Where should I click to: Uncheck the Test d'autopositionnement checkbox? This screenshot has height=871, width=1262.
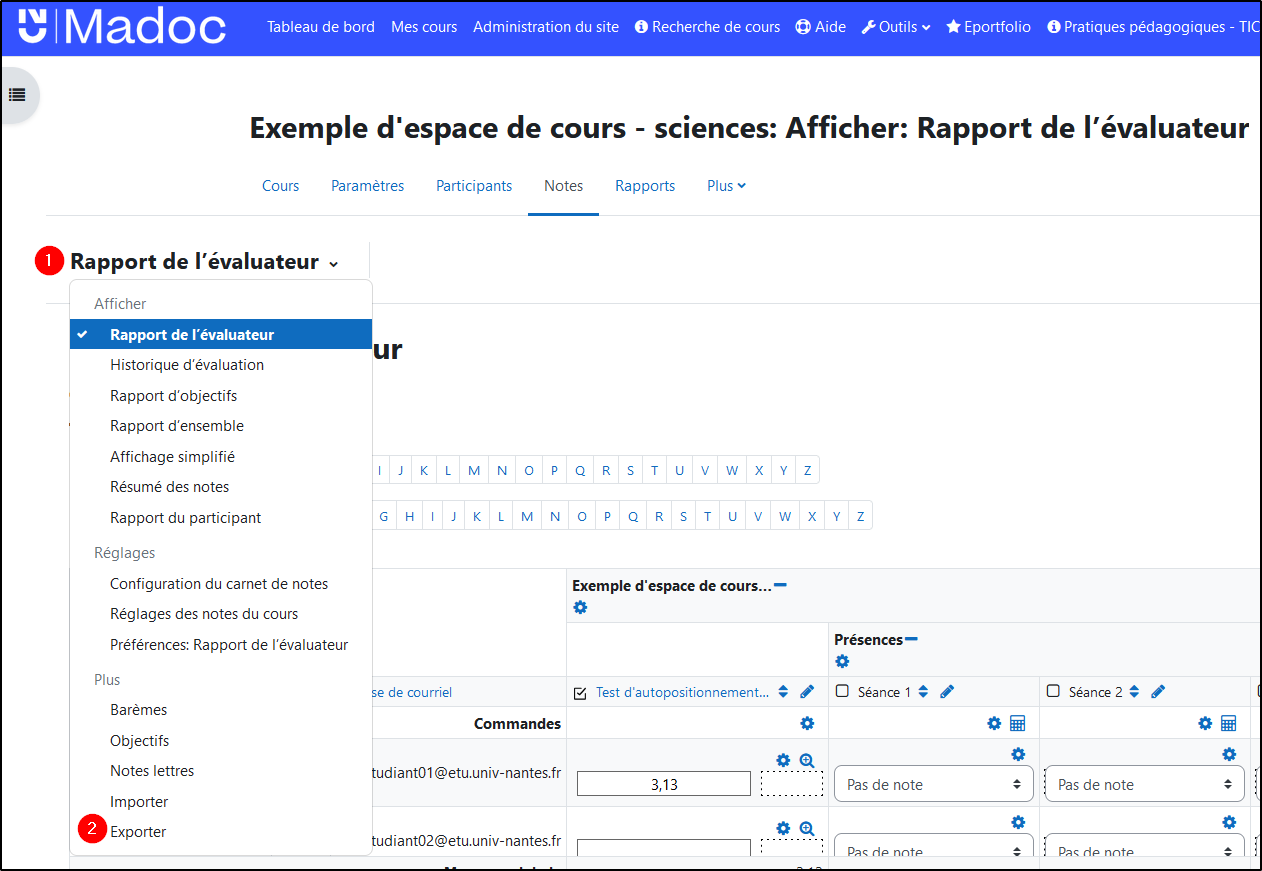click(x=580, y=691)
